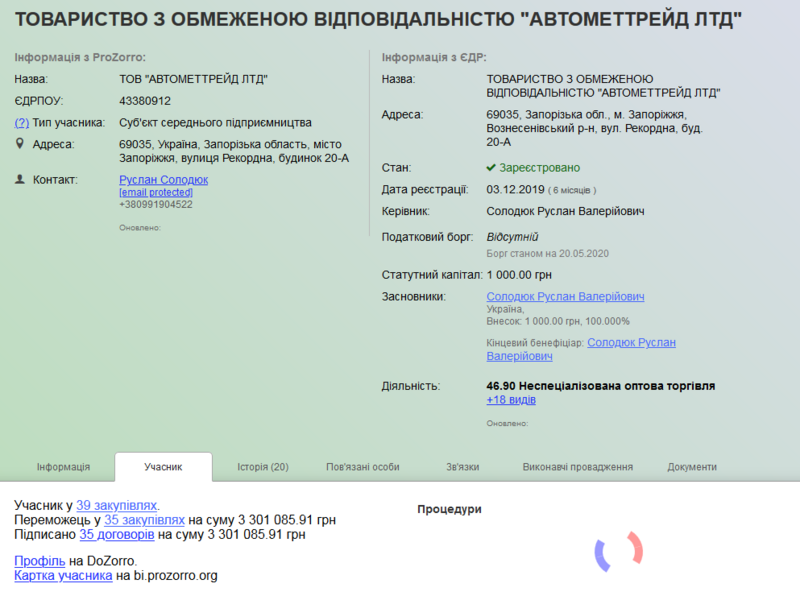Open founder Солодюк Руслан Валерійович link
The image size is (800, 596).
(x=565, y=297)
